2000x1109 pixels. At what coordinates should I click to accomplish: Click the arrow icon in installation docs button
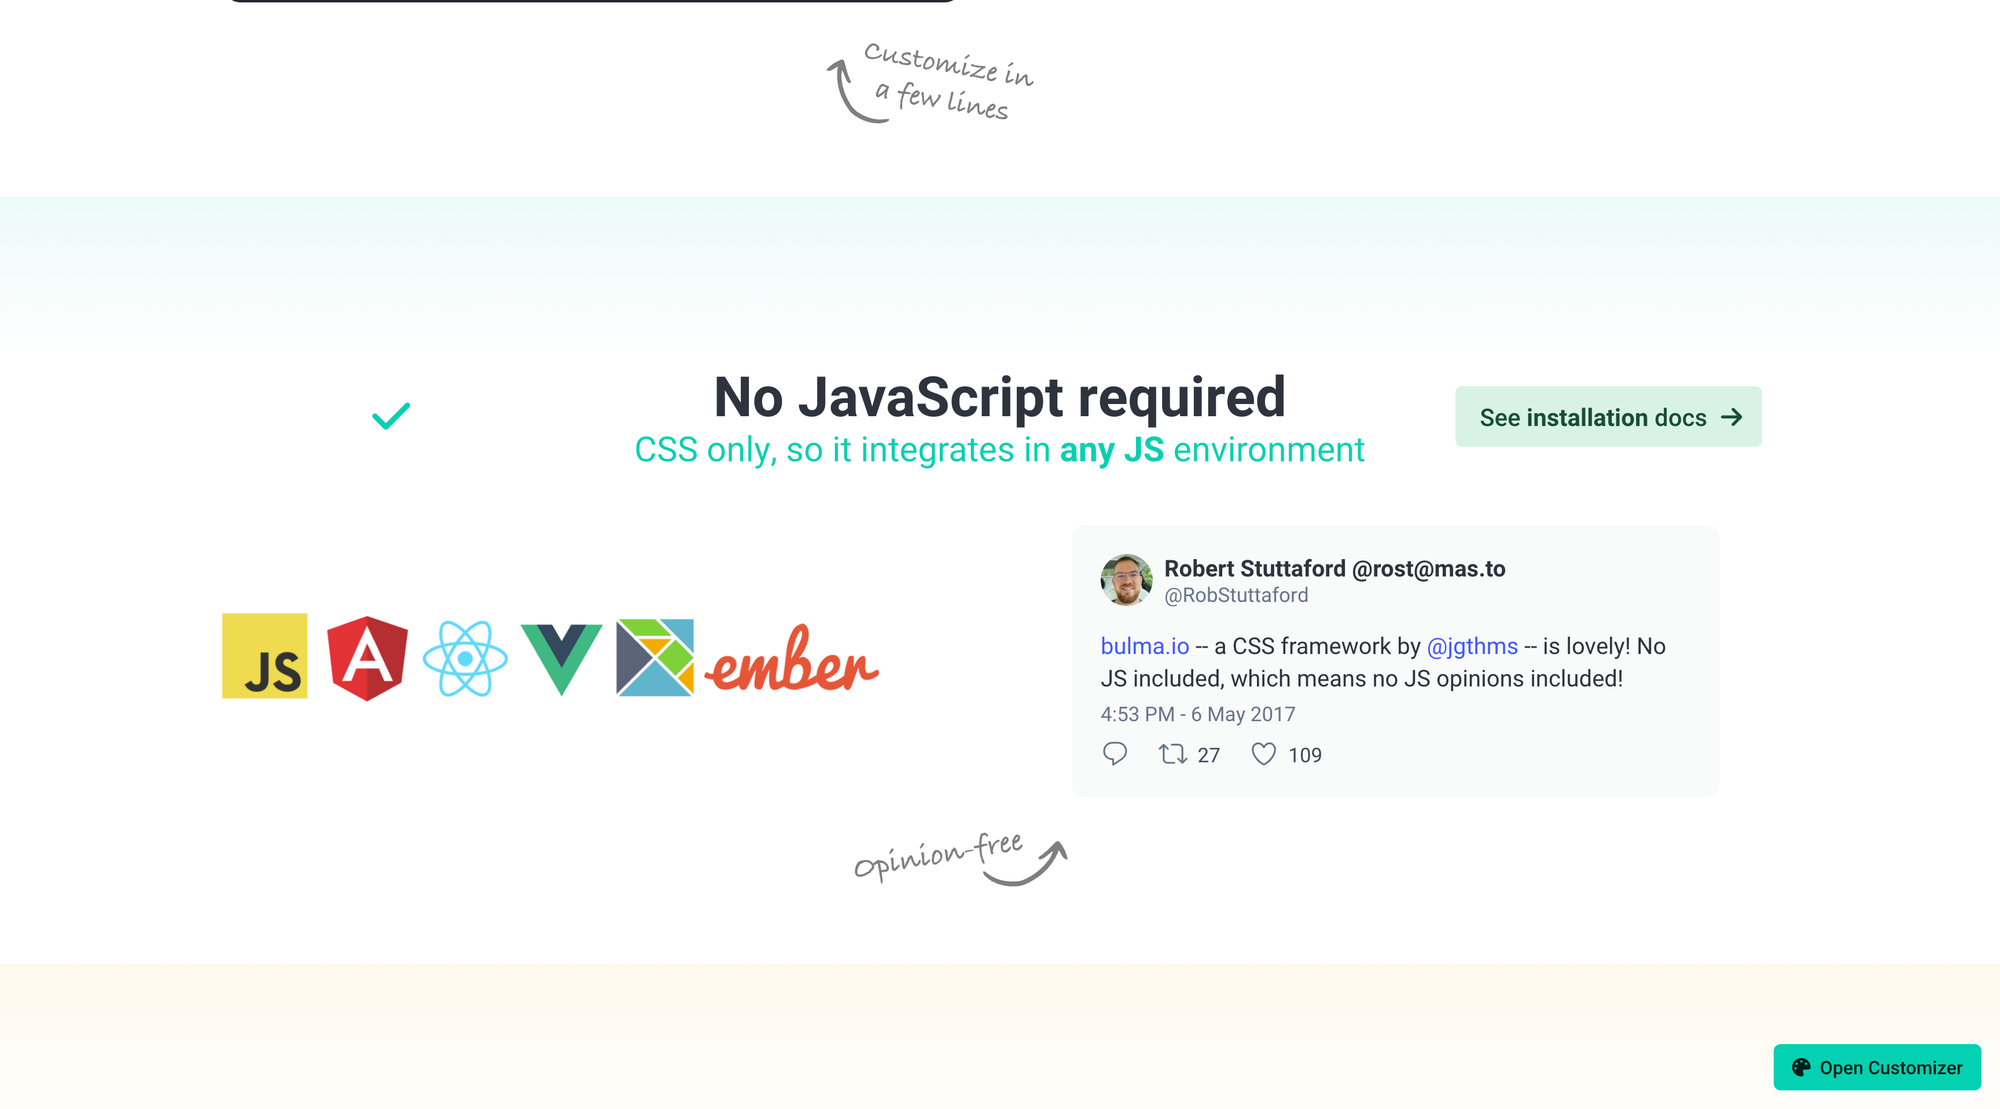(1732, 417)
